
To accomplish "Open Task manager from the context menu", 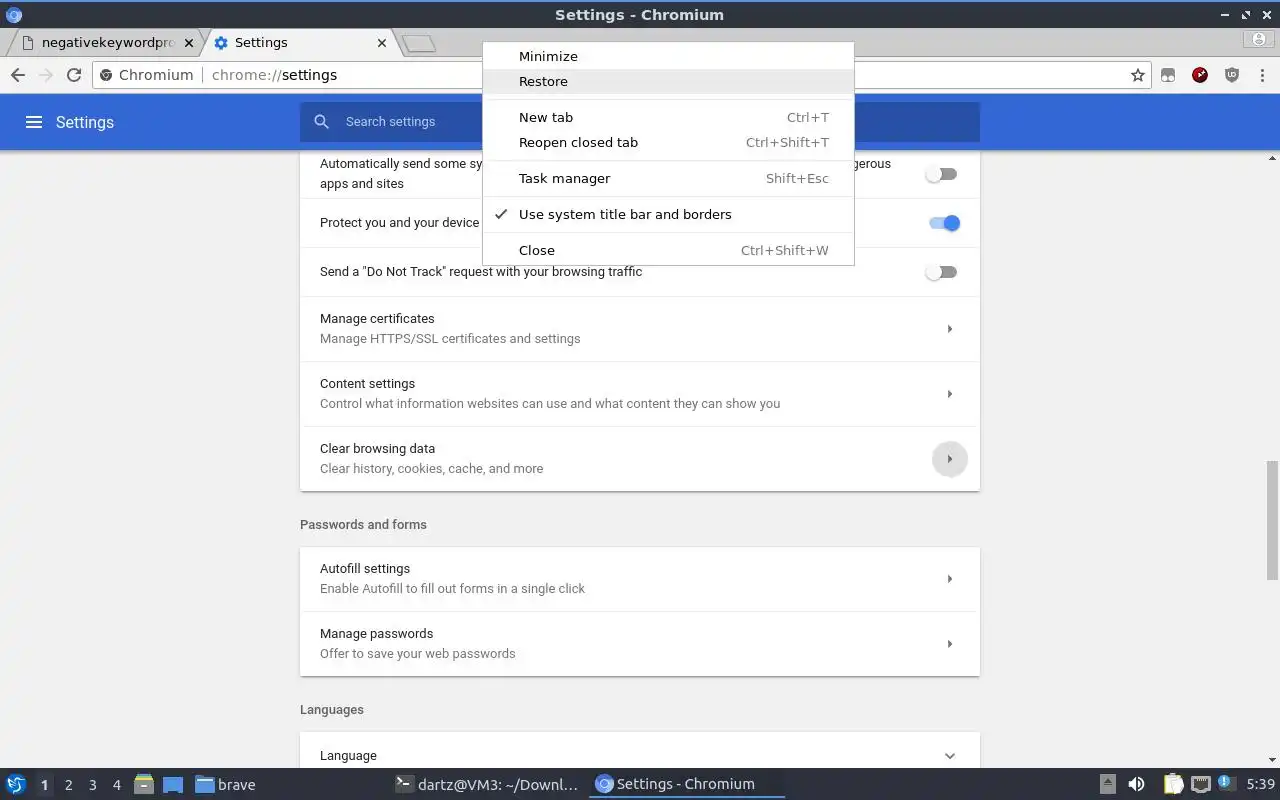I will [x=668, y=178].
